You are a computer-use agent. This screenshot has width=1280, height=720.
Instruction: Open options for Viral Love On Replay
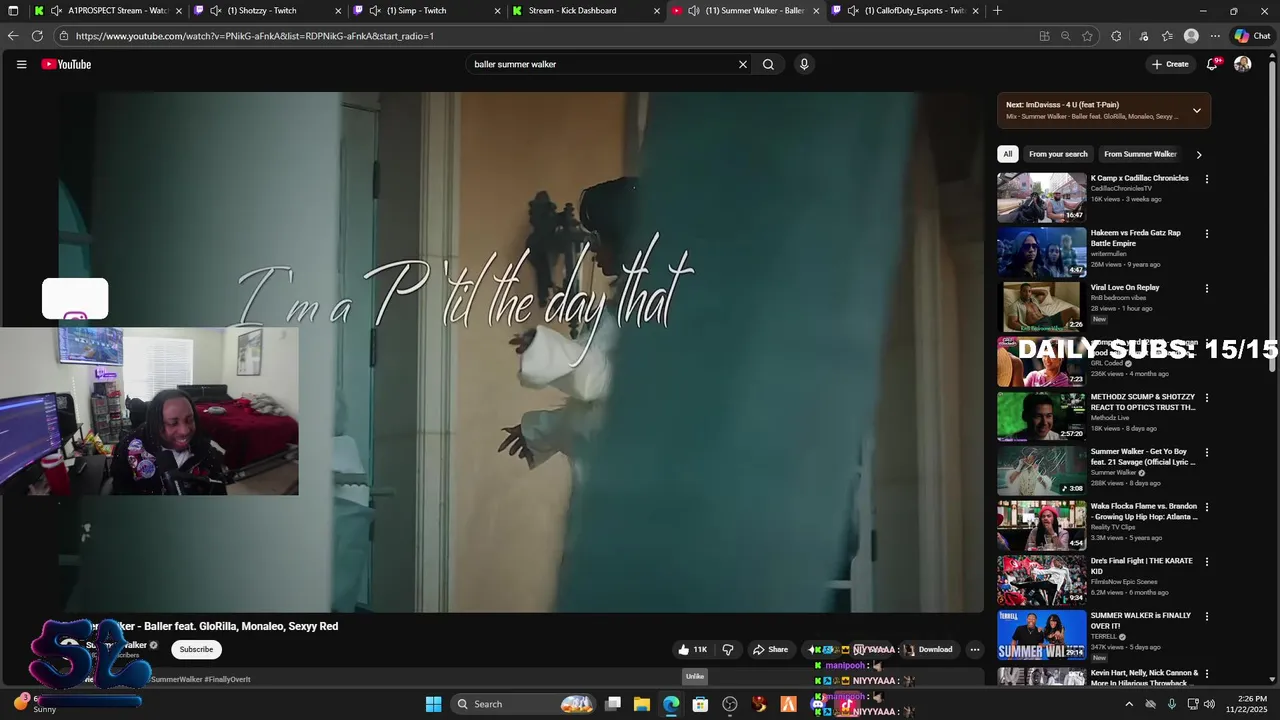point(1207,288)
